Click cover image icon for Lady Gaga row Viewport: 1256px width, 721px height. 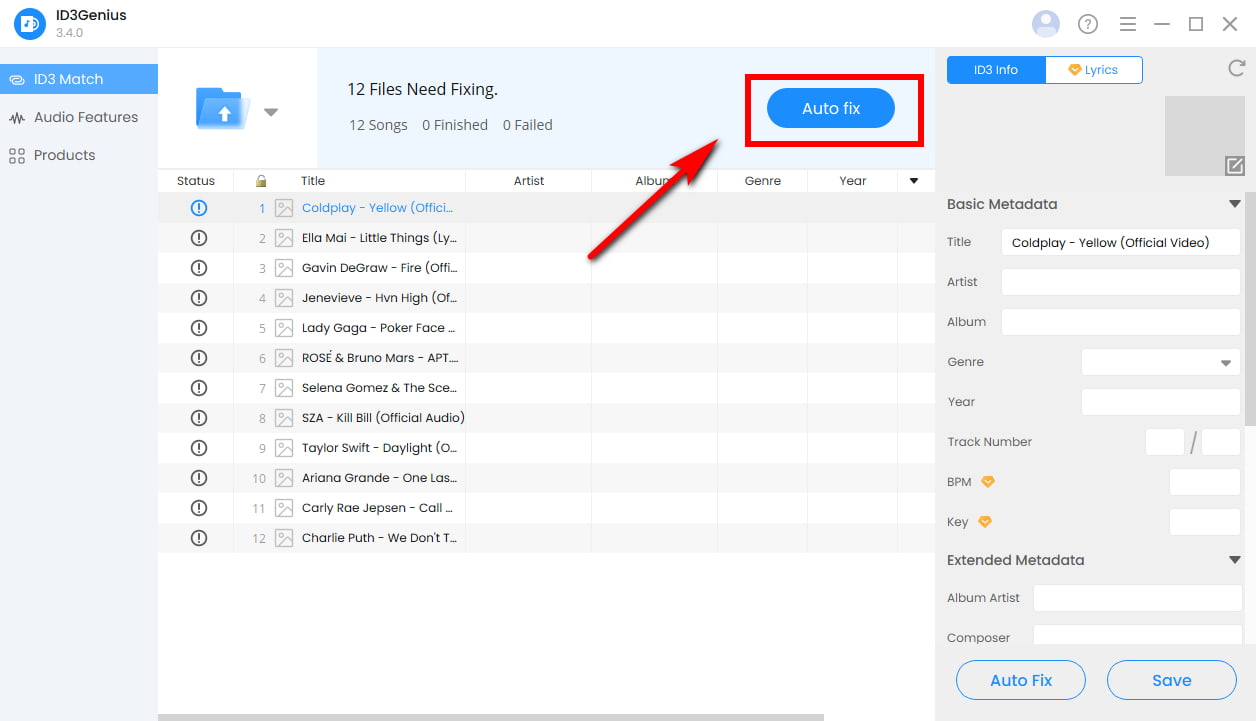[x=284, y=328]
